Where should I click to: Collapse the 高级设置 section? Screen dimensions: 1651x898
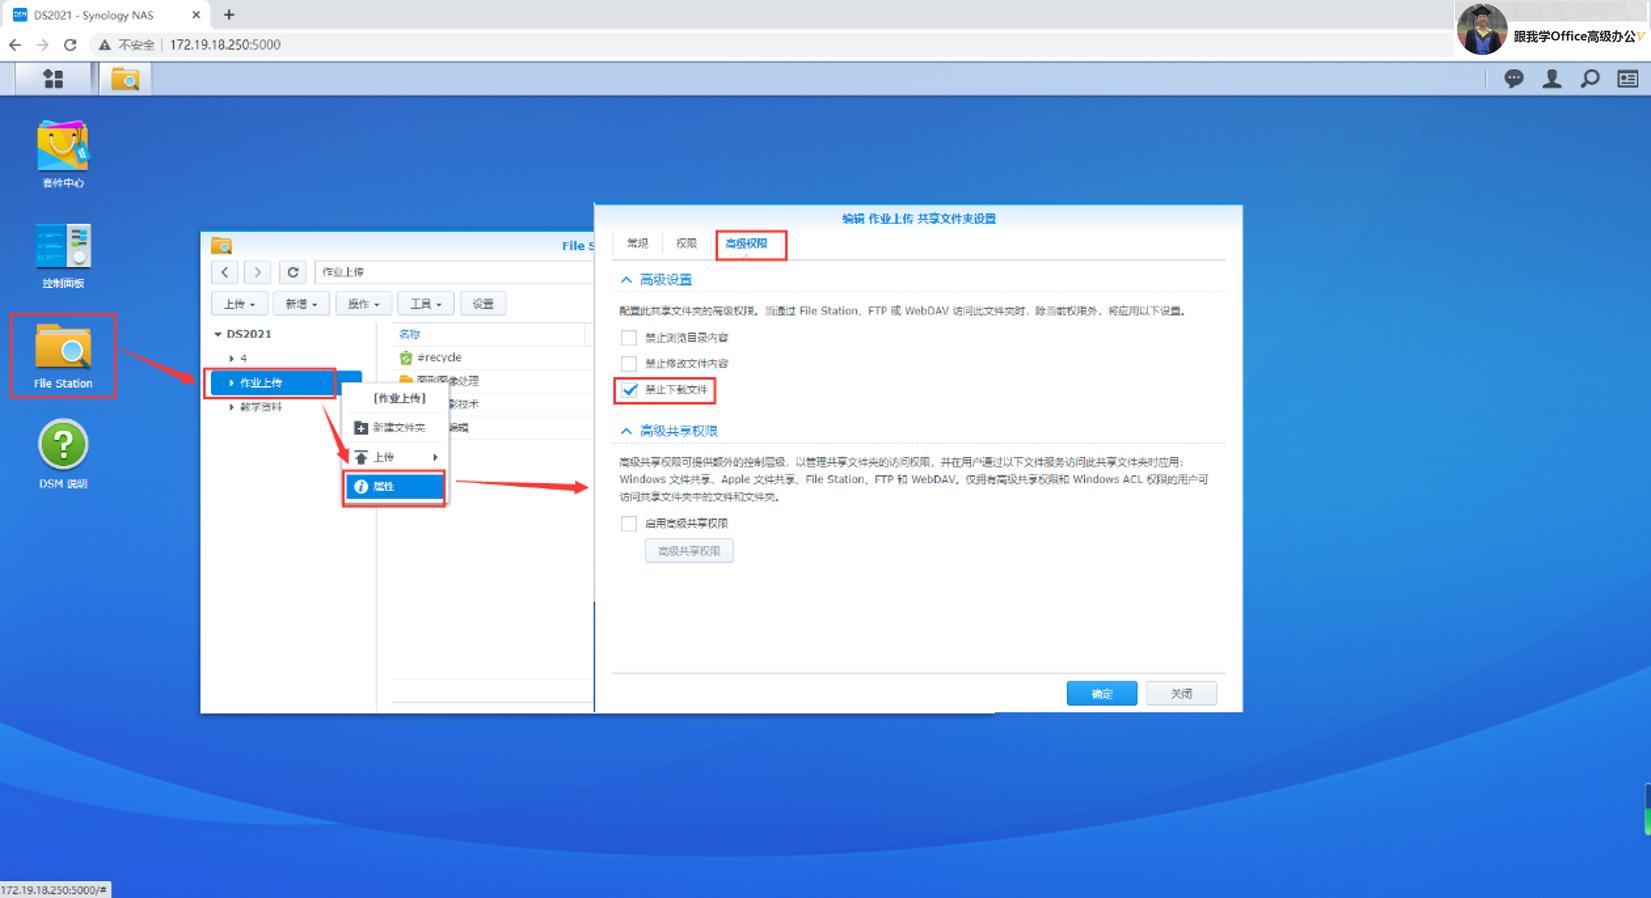[x=626, y=280]
